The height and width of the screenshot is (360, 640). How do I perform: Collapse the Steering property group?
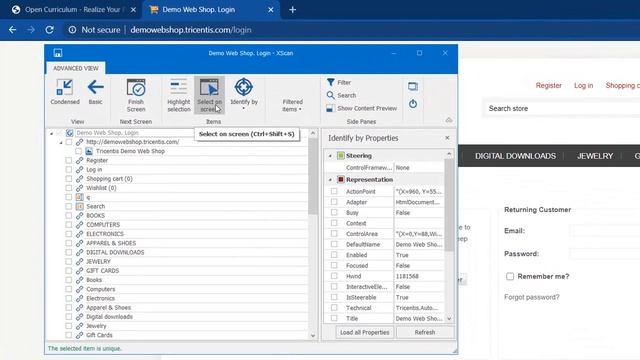click(330, 156)
